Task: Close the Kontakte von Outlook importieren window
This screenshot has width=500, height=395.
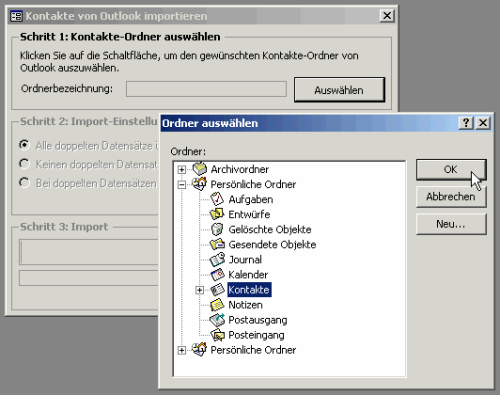Action: click(x=387, y=16)
